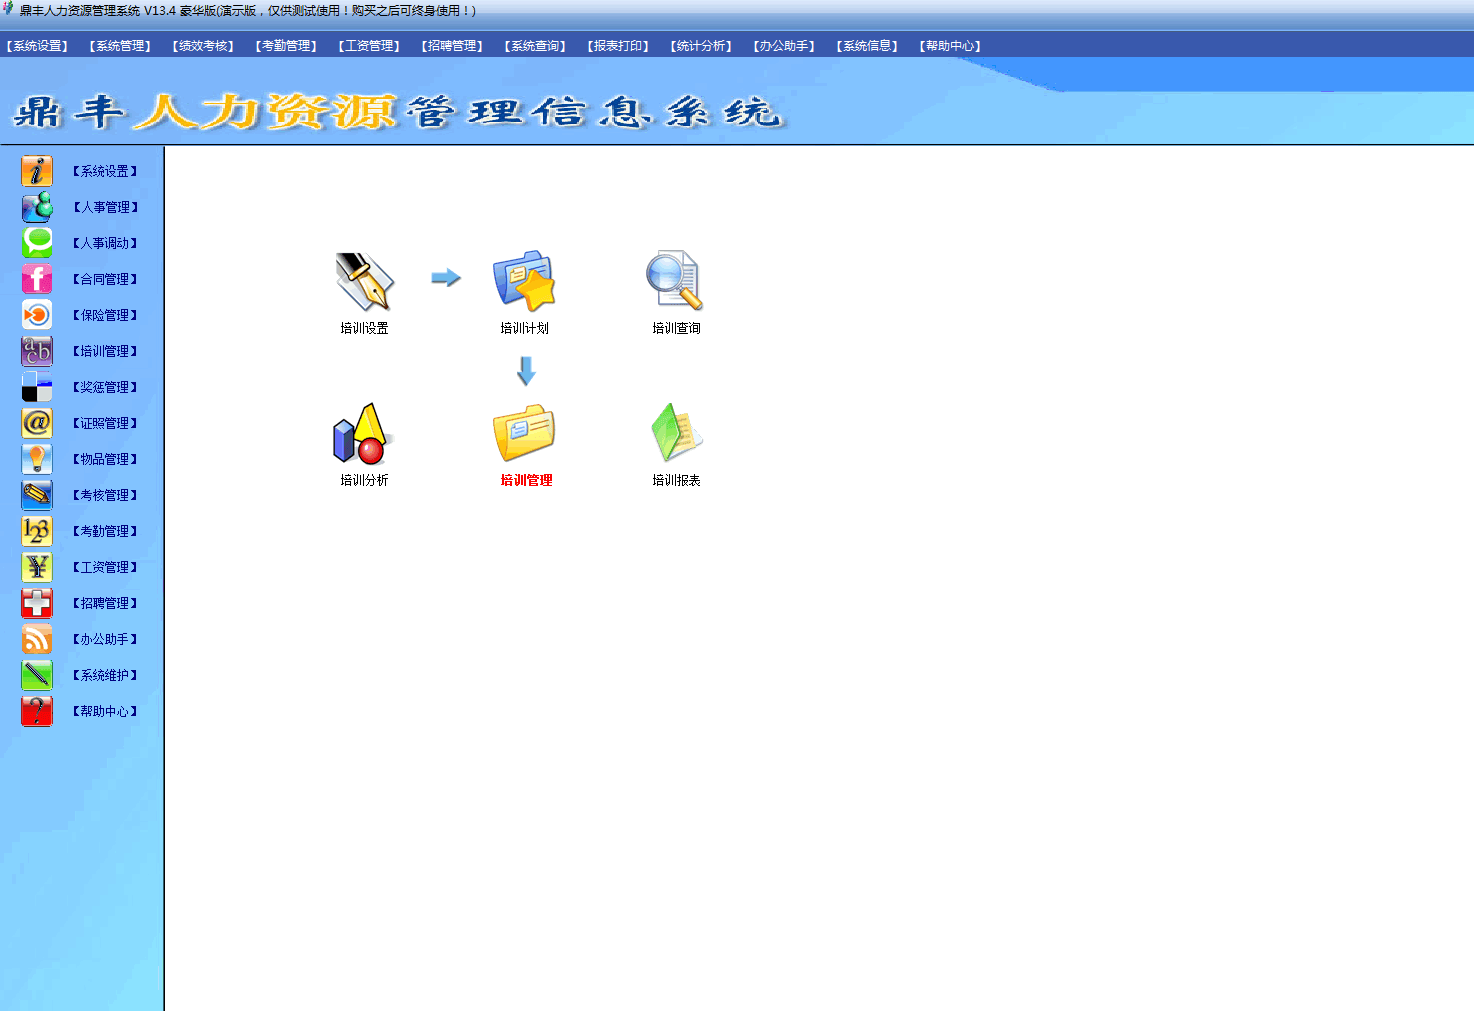This screenshot has width=1474, height=1011.
Task: Click the 招聘管理 red cross icon
Action: pyautogui.click(x=37, y=603)
